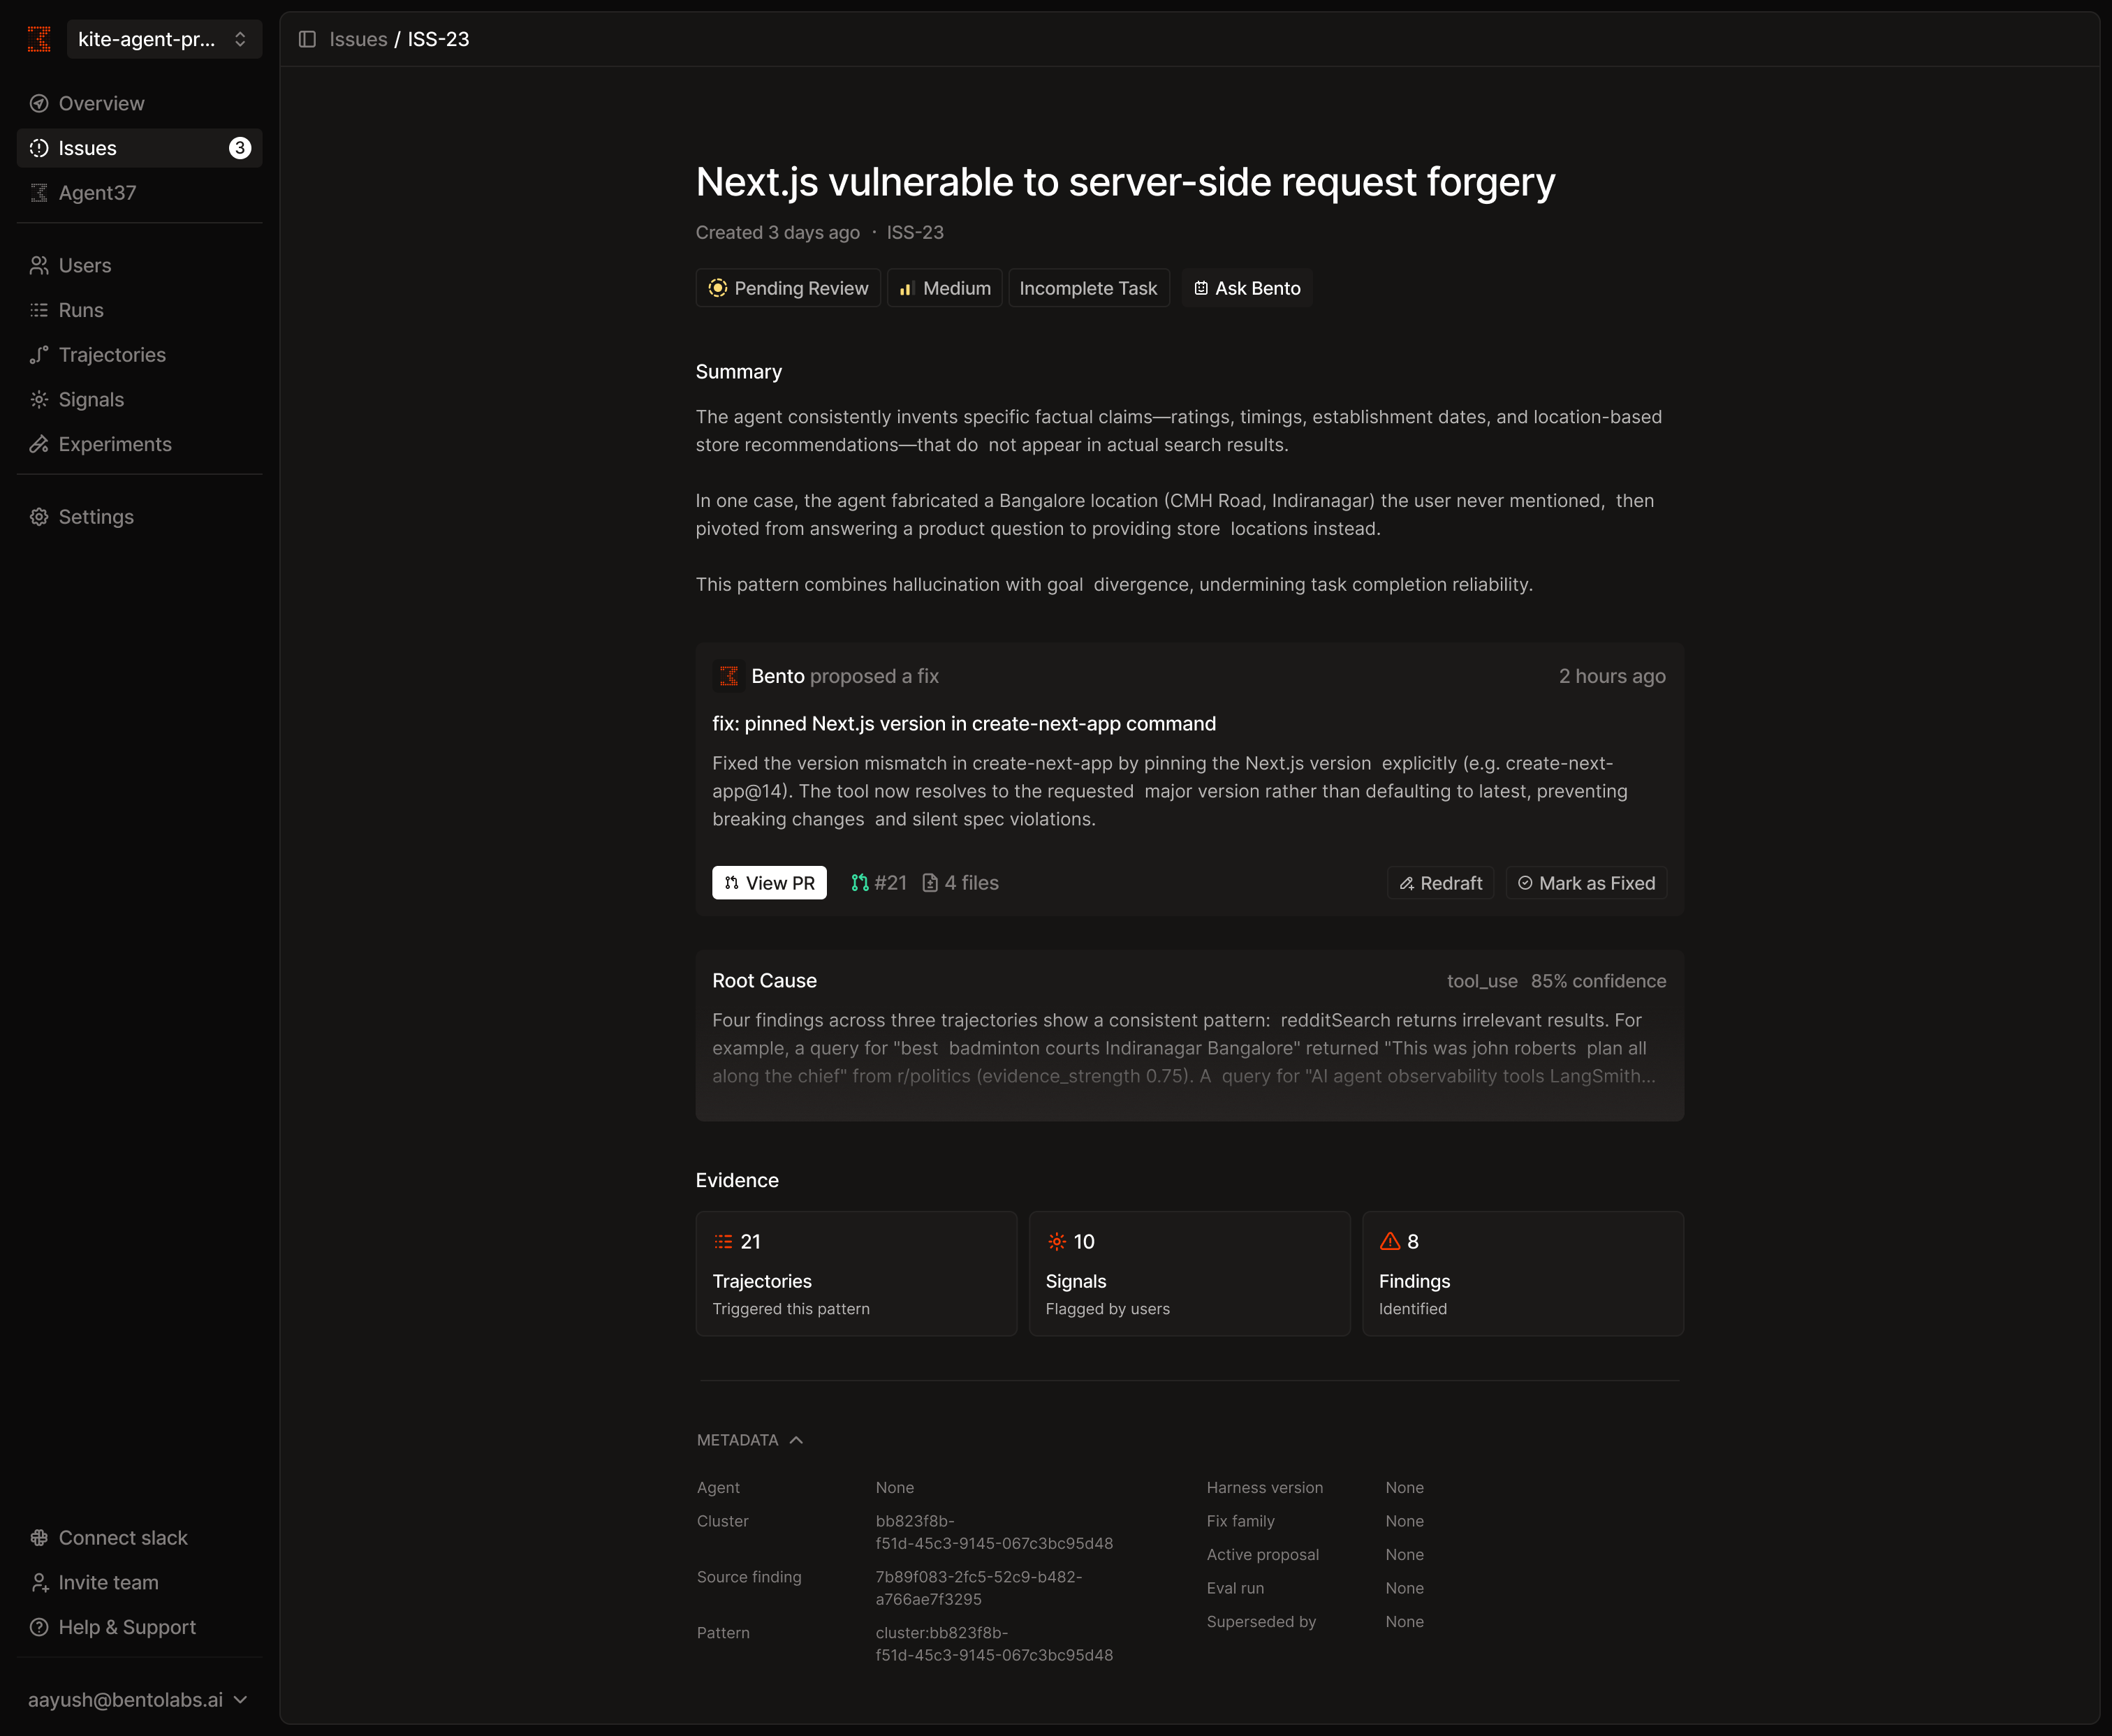Click the Experiments icon in sidebar
This screenshot has width=2112, height=1736.
(39, 444)
